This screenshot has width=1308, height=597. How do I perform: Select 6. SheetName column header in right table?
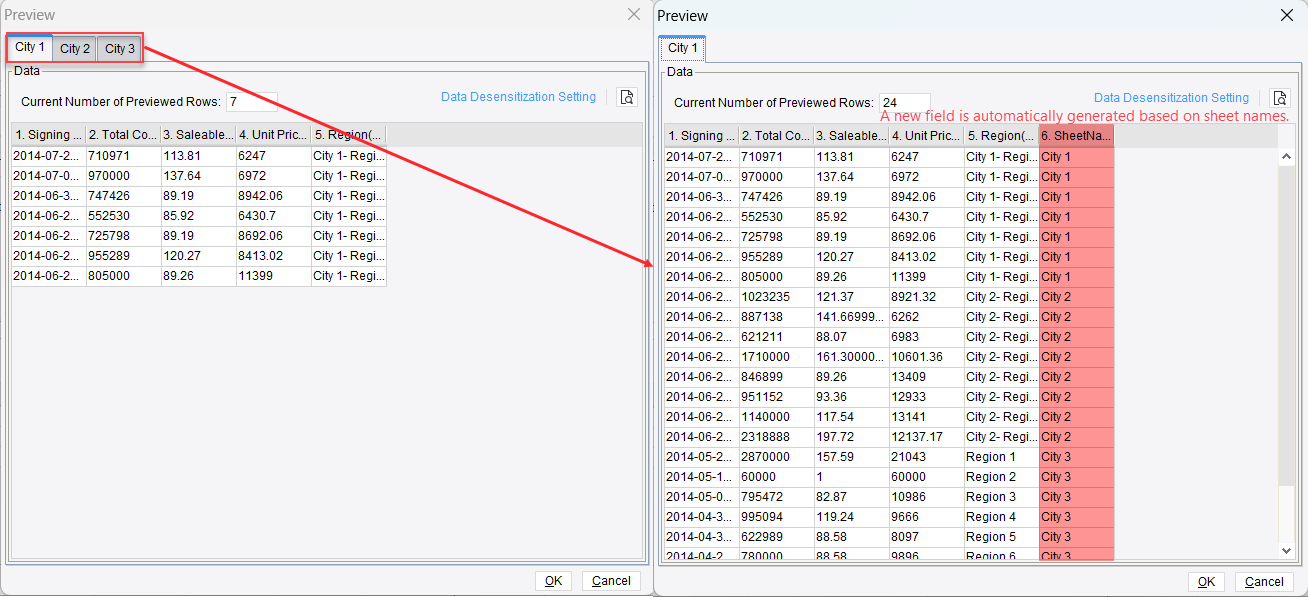[x=1076, y=136]
